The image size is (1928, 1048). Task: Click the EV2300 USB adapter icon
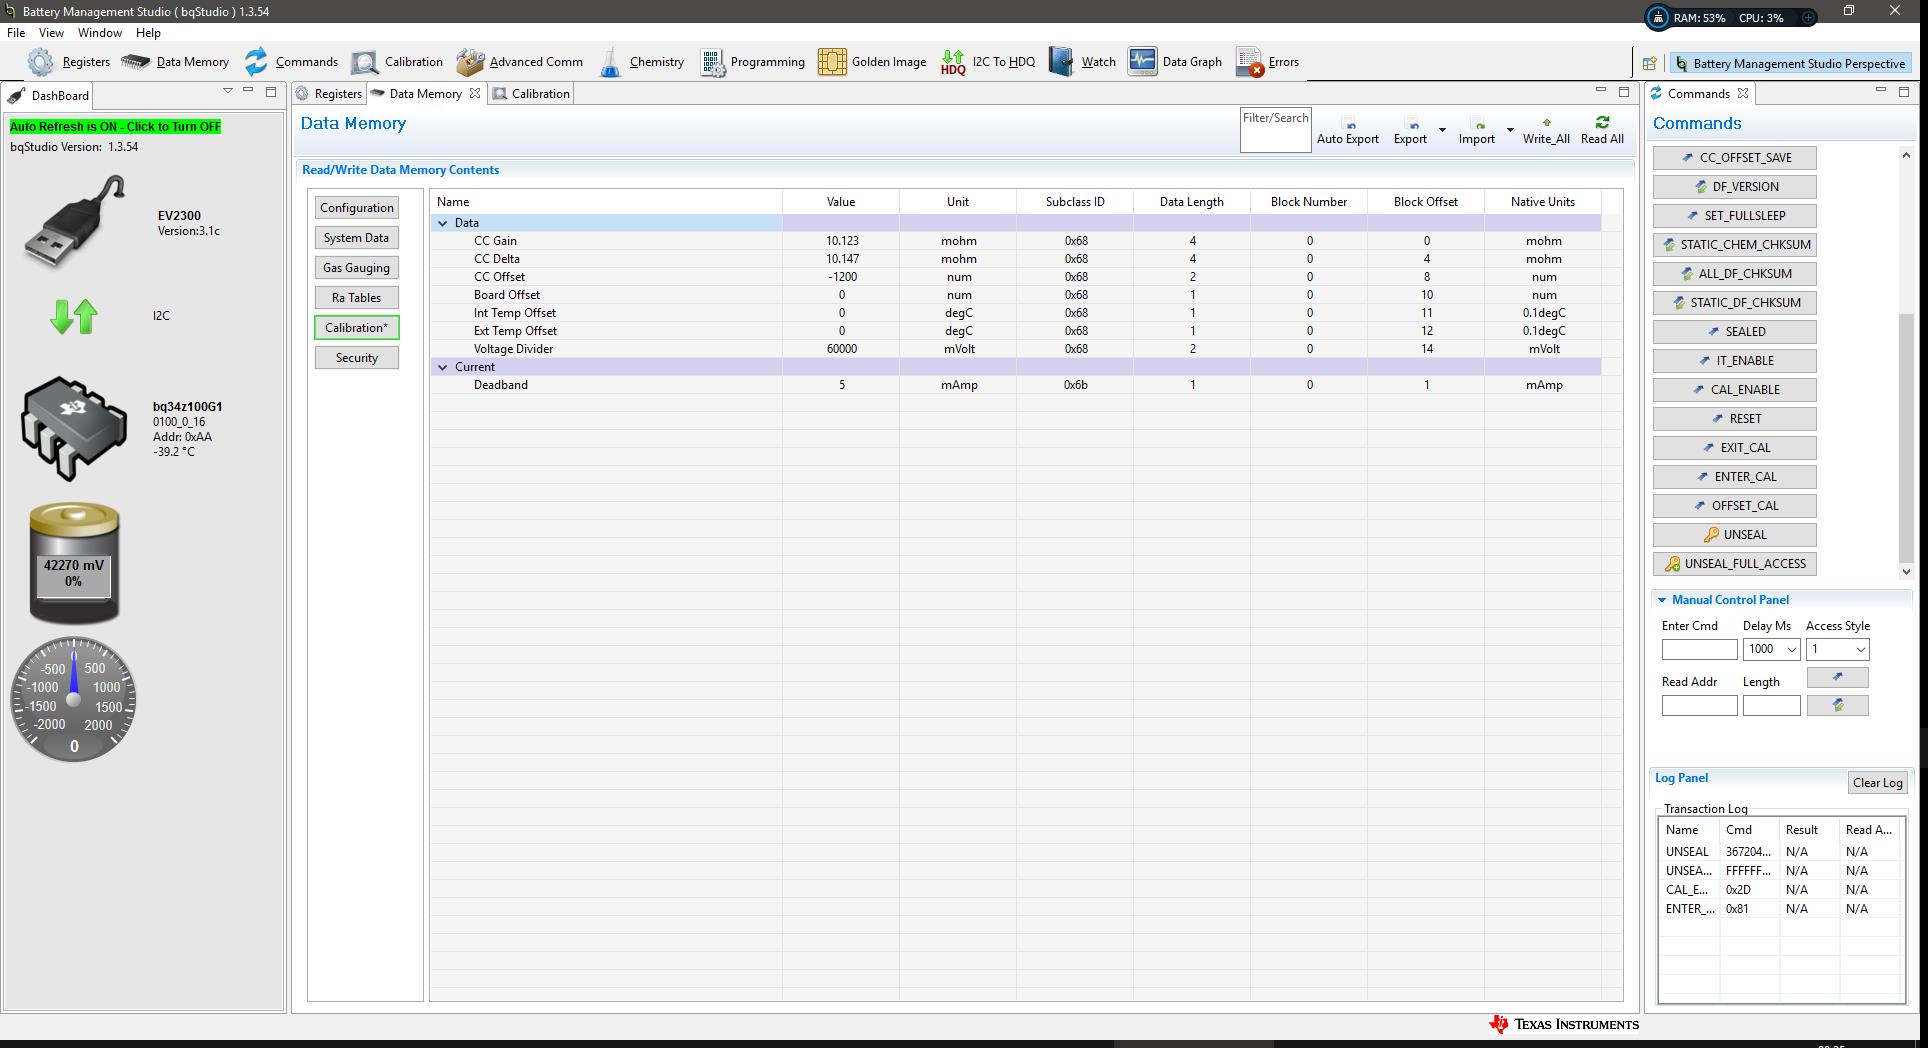(75, 222)
